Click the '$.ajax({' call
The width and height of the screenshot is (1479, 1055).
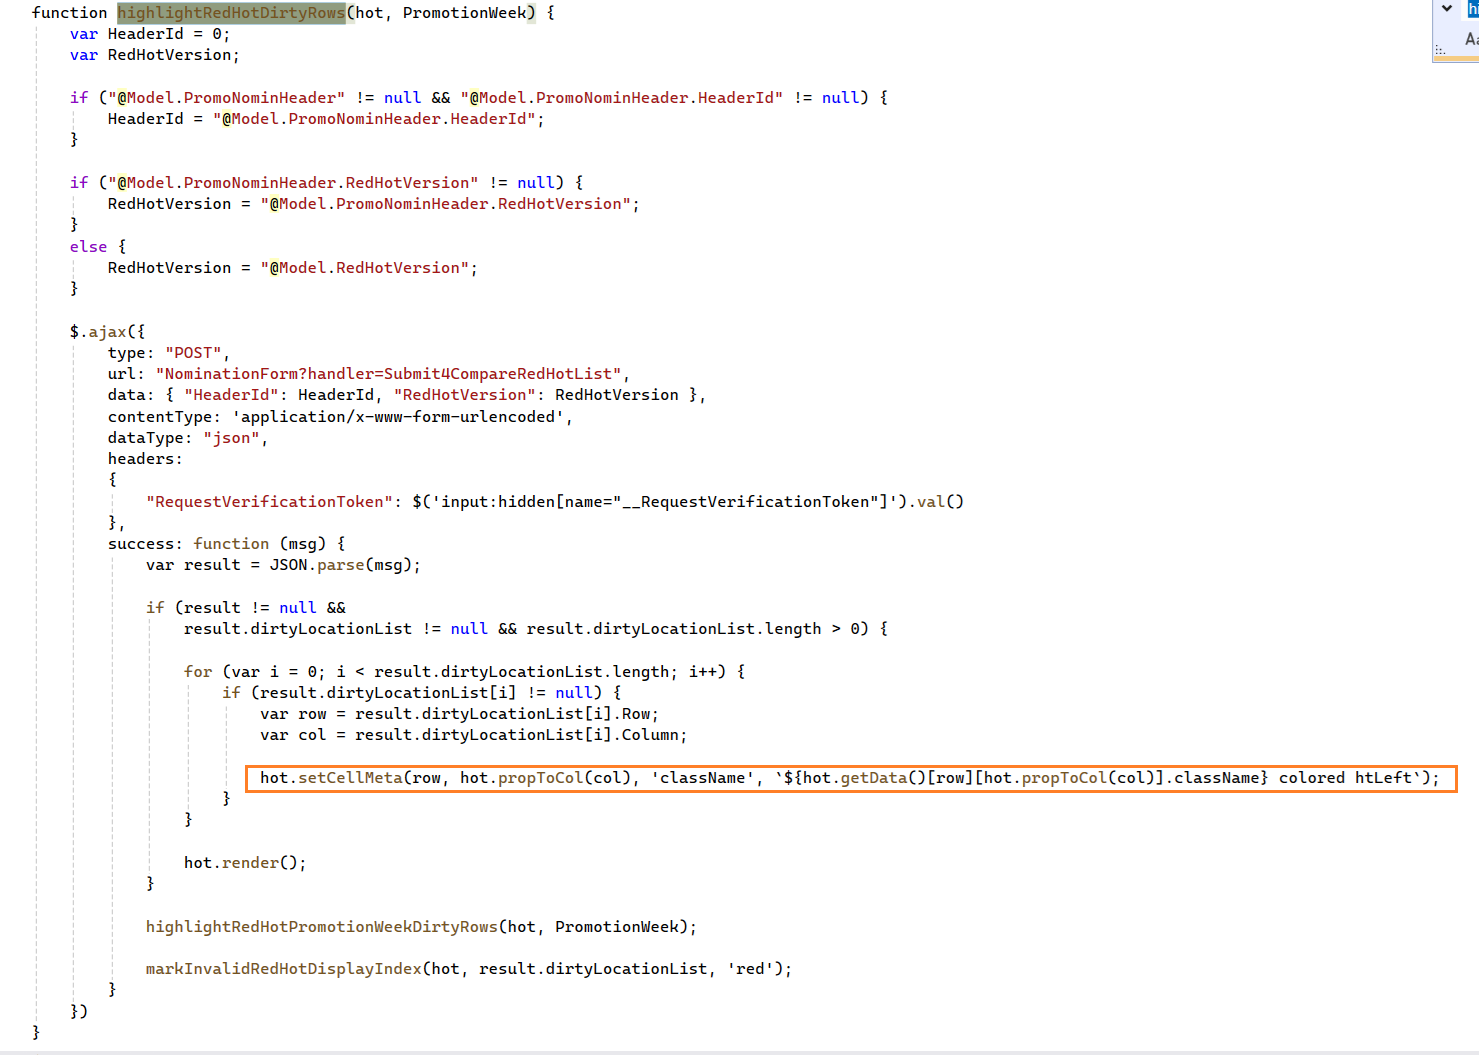107,332
